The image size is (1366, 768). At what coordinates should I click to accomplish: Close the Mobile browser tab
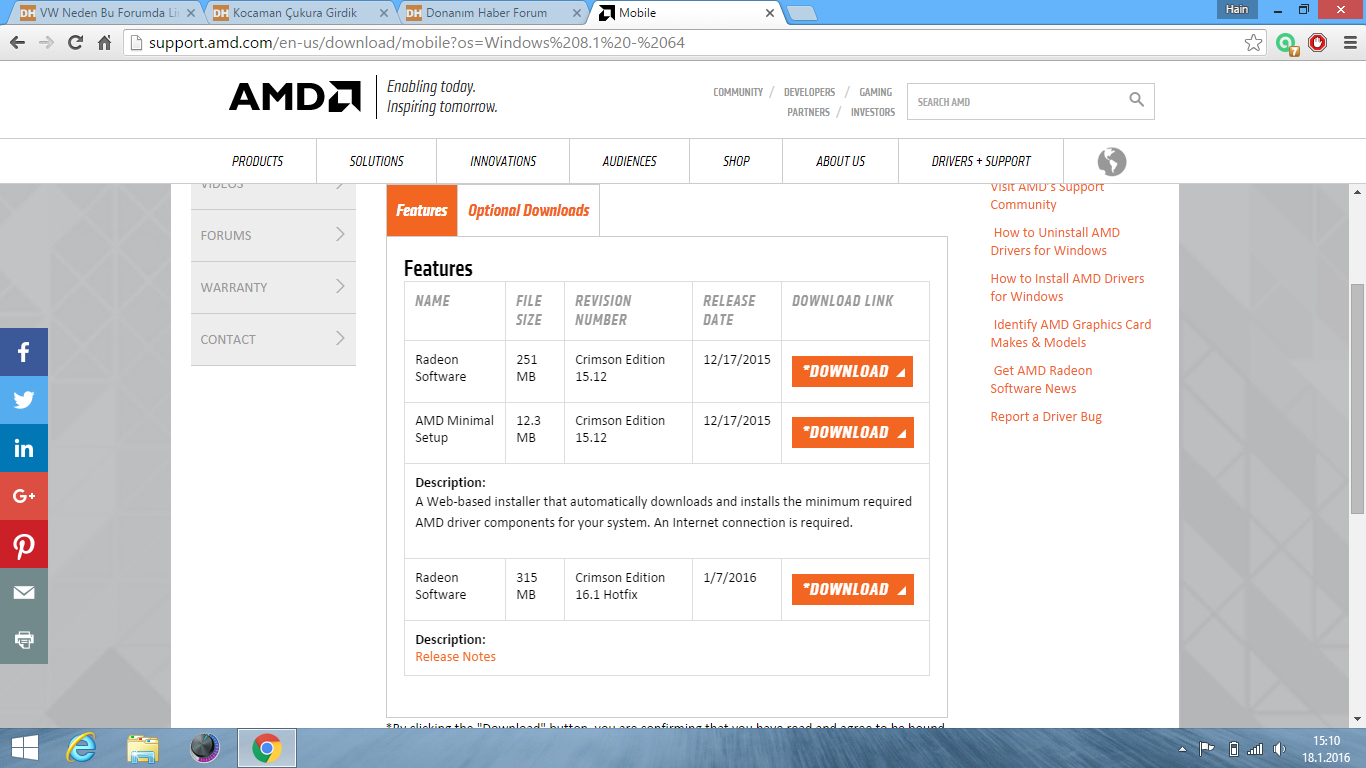pos(769,13)
